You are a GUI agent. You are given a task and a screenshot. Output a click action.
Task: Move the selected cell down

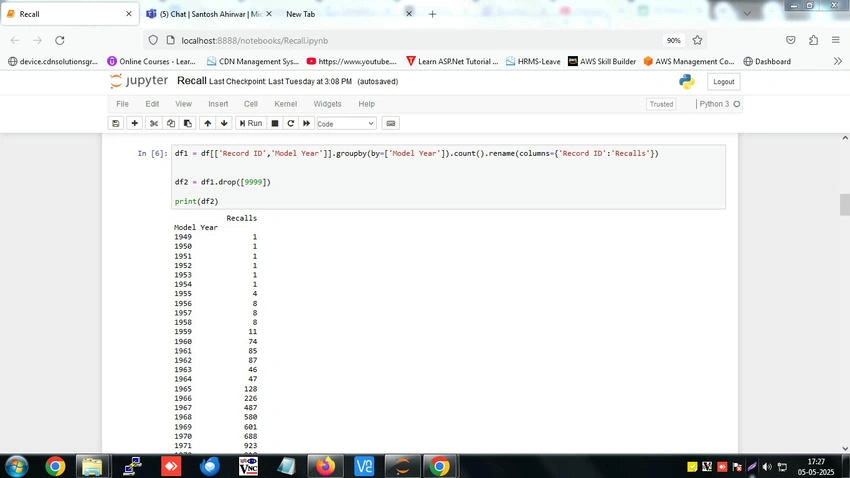coord(224,124)
